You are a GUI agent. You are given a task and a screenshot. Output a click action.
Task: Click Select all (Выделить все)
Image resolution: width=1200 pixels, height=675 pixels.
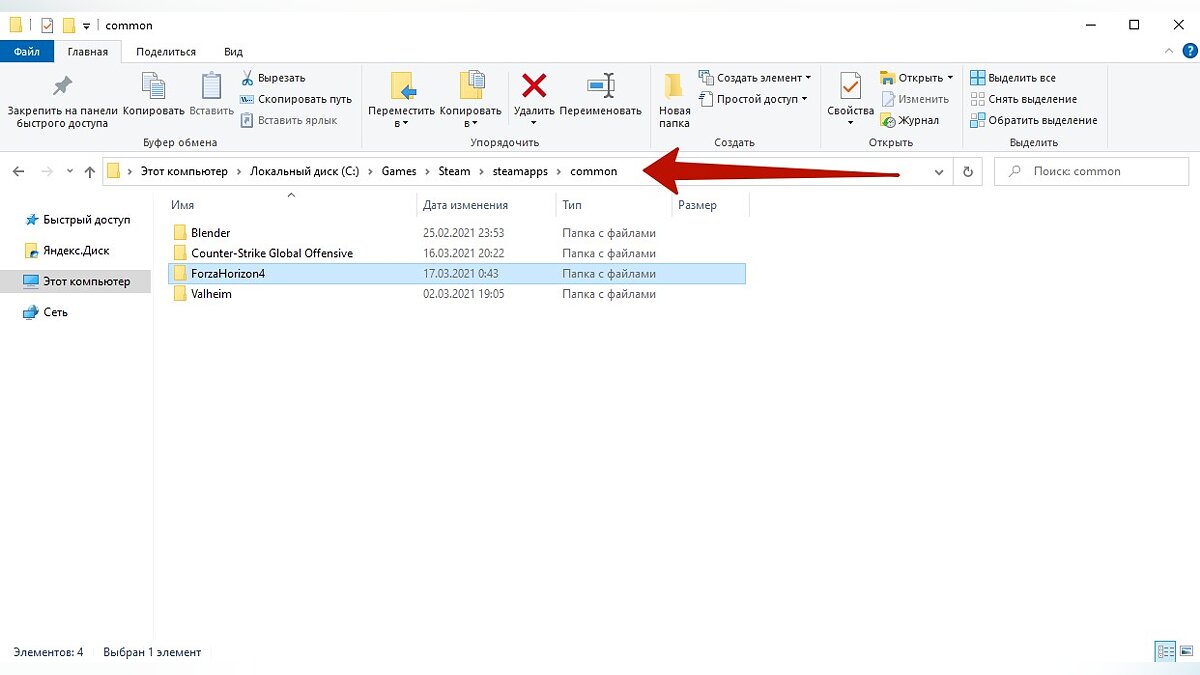tap(1012, 78)
